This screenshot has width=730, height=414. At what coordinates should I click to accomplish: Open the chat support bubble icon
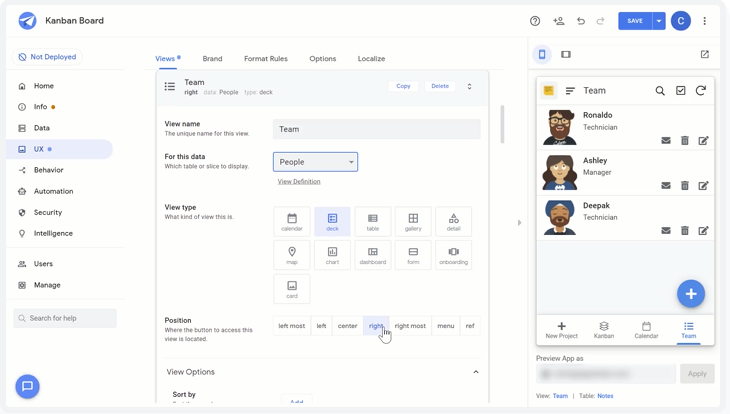27,387
